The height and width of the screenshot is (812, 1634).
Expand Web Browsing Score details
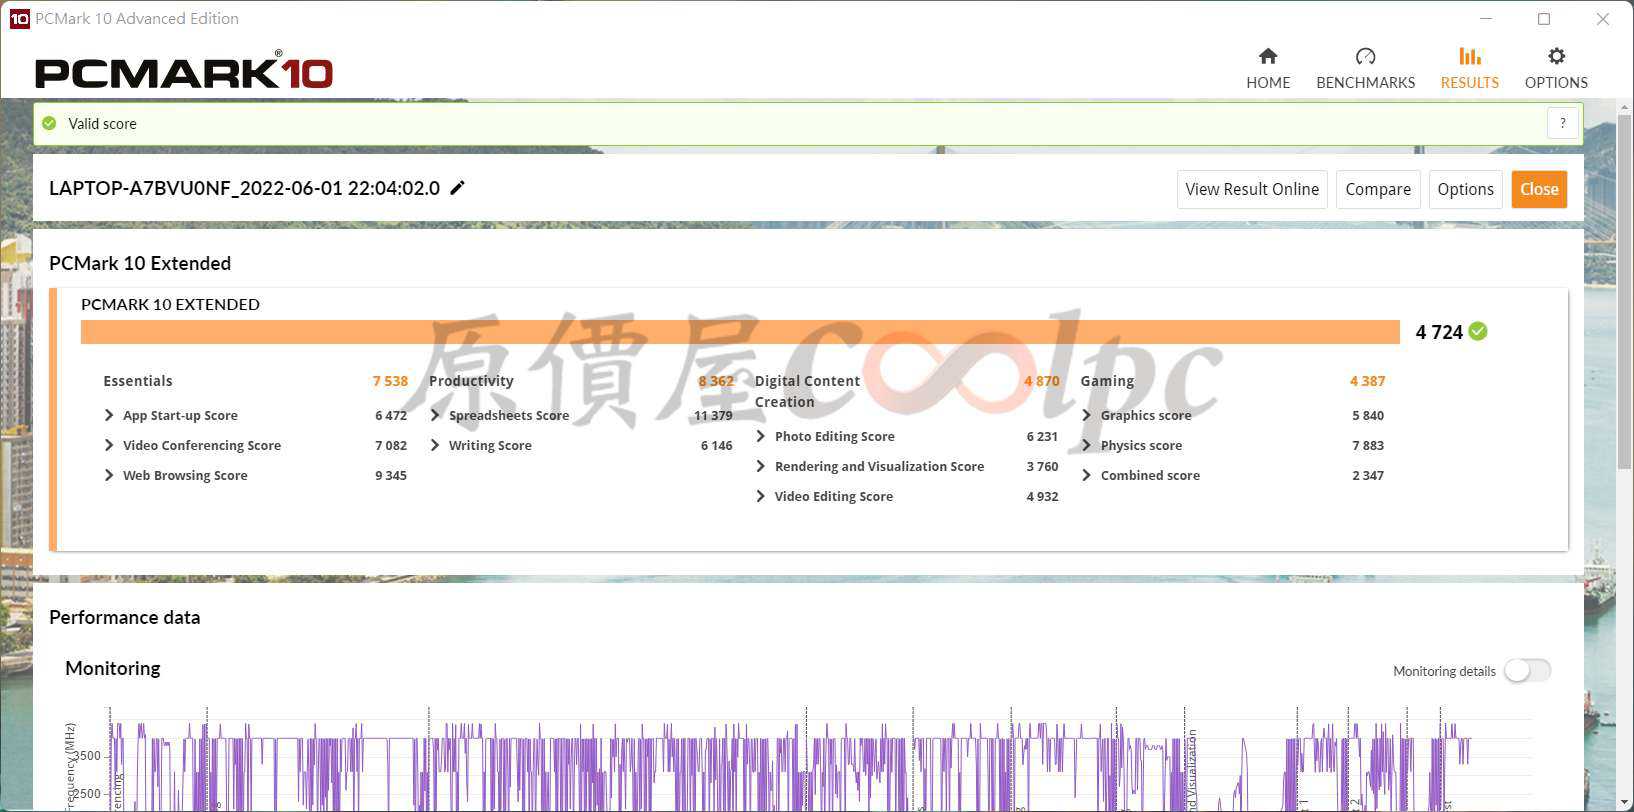pos(109,475)
